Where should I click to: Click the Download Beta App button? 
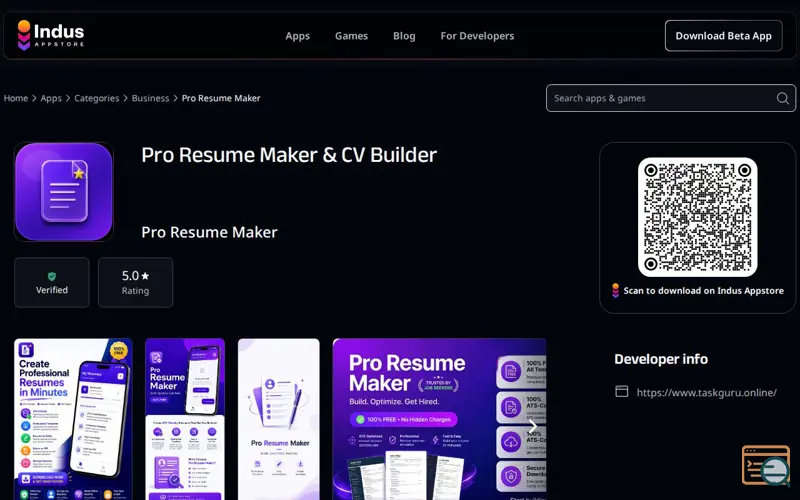click(x=723, y=36)
